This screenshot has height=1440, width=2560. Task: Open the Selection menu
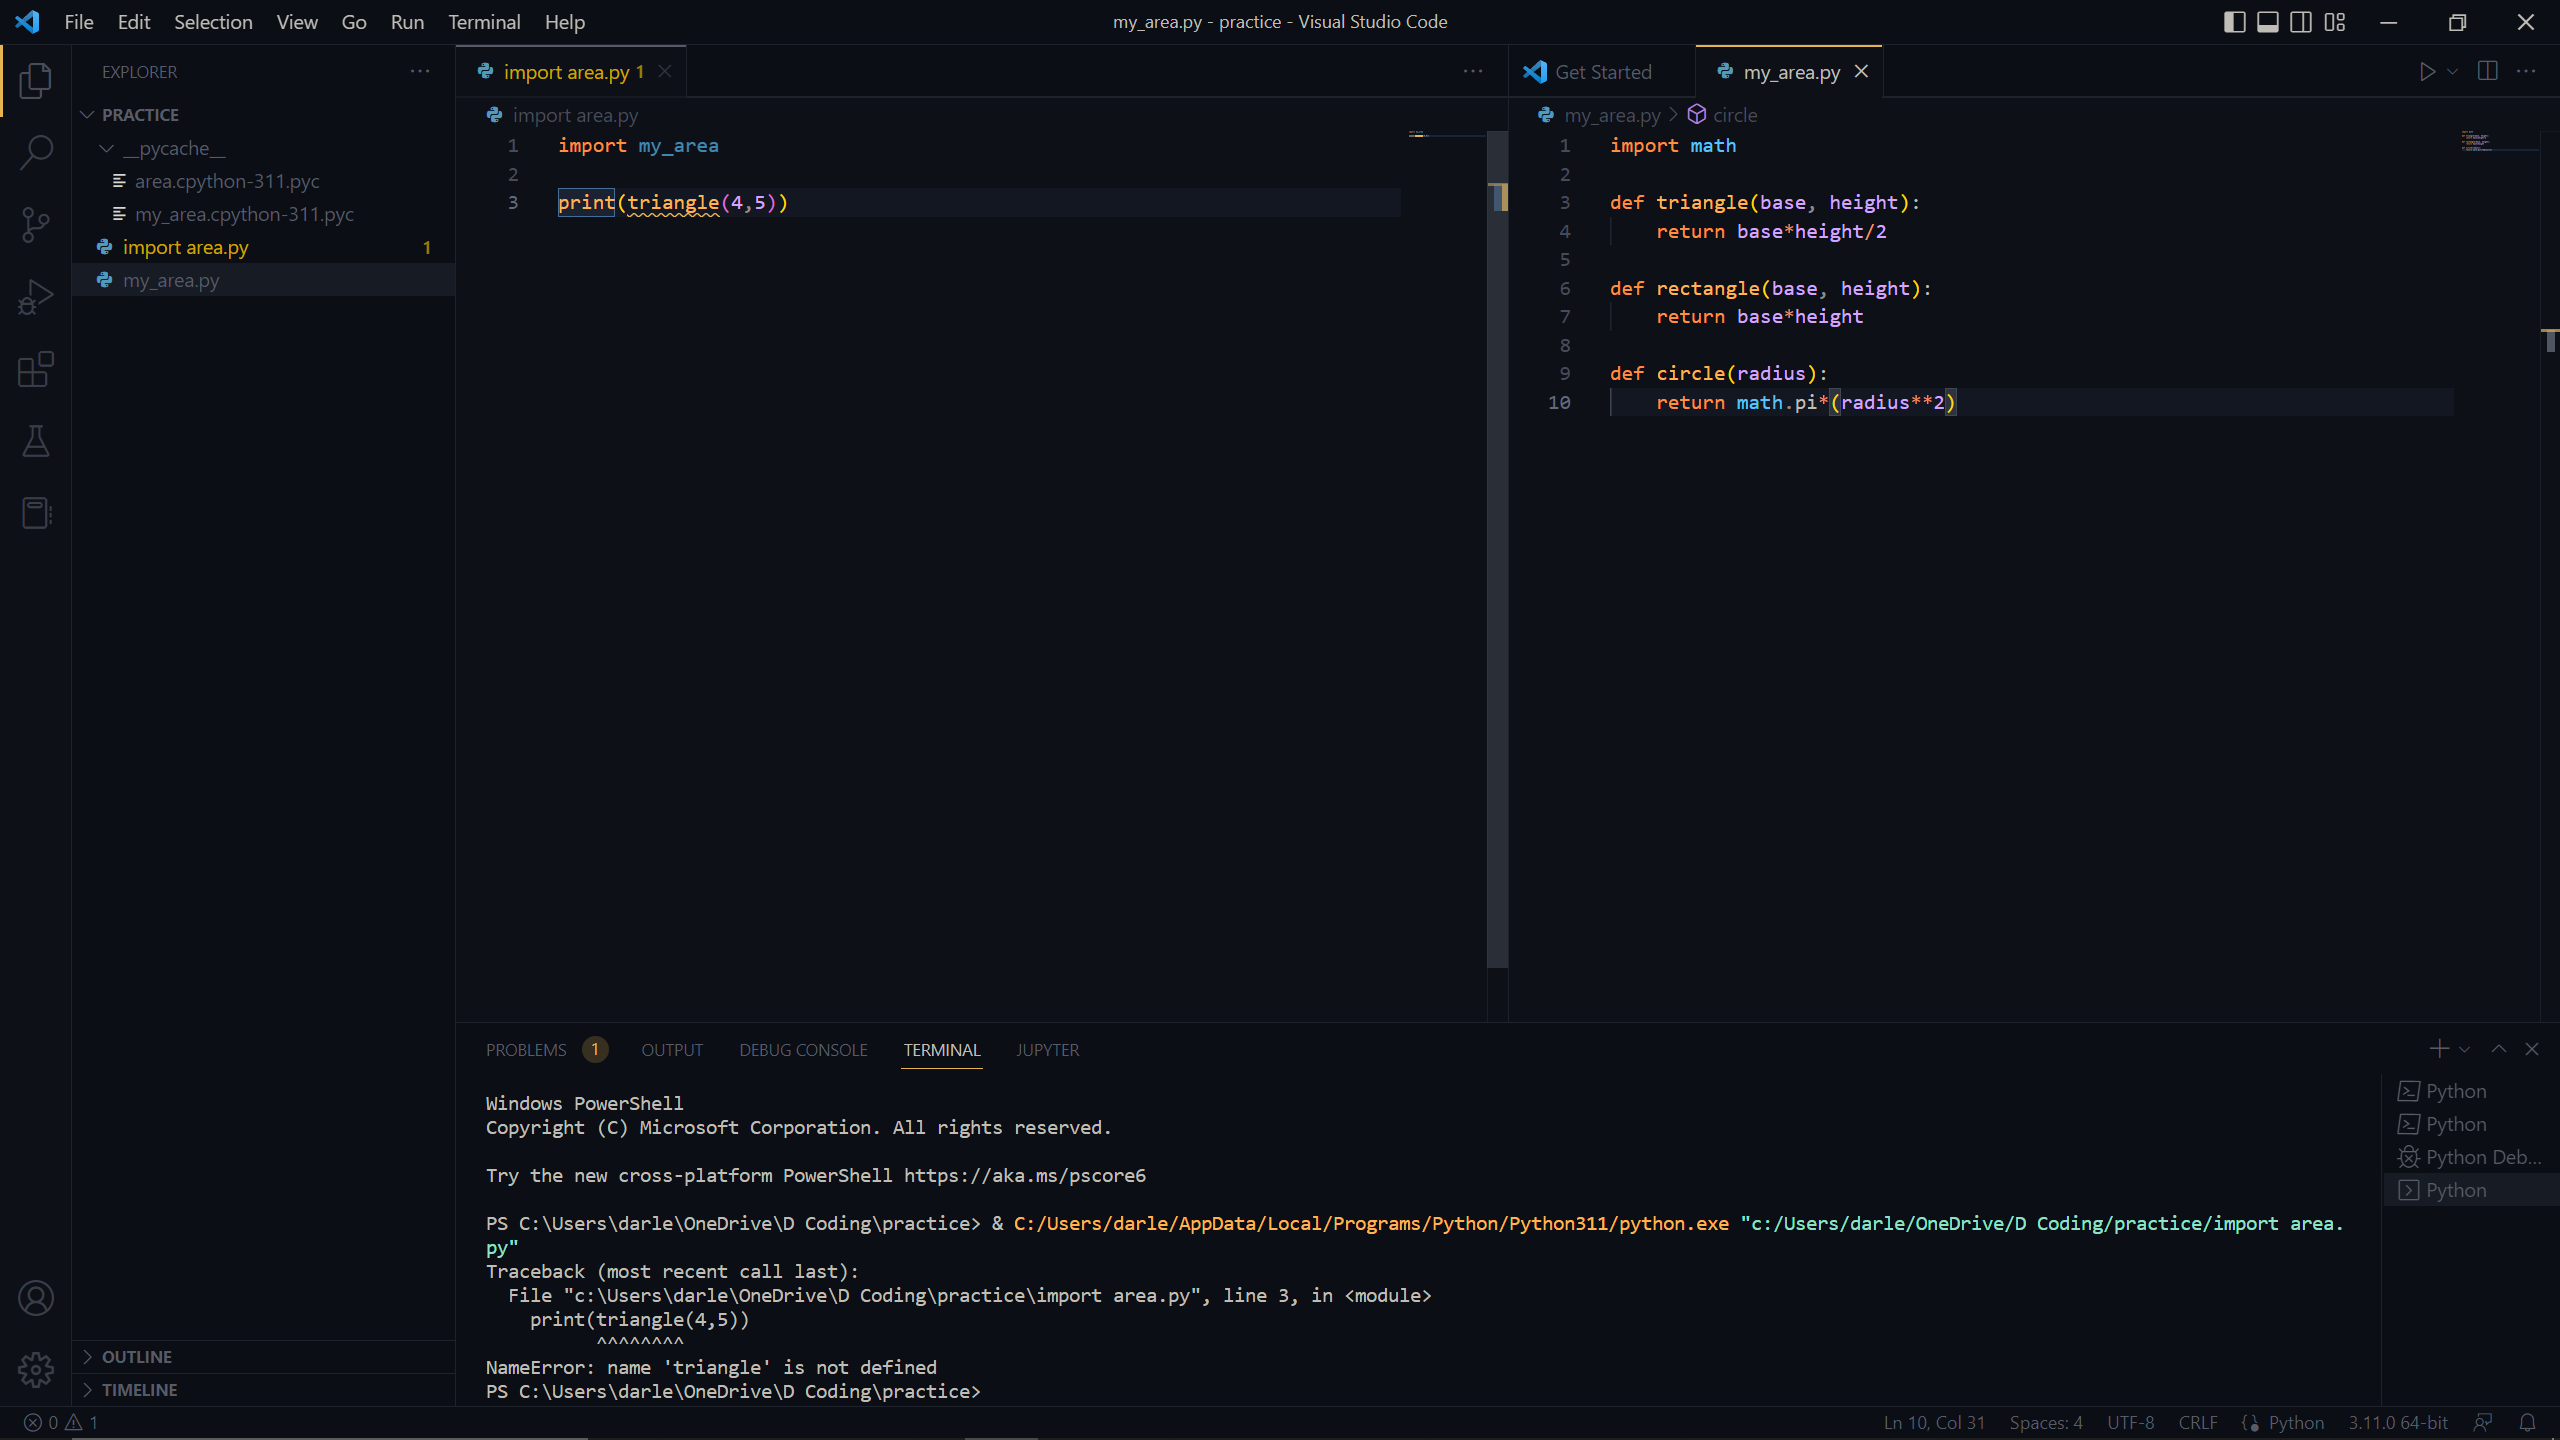pos(213,22)
